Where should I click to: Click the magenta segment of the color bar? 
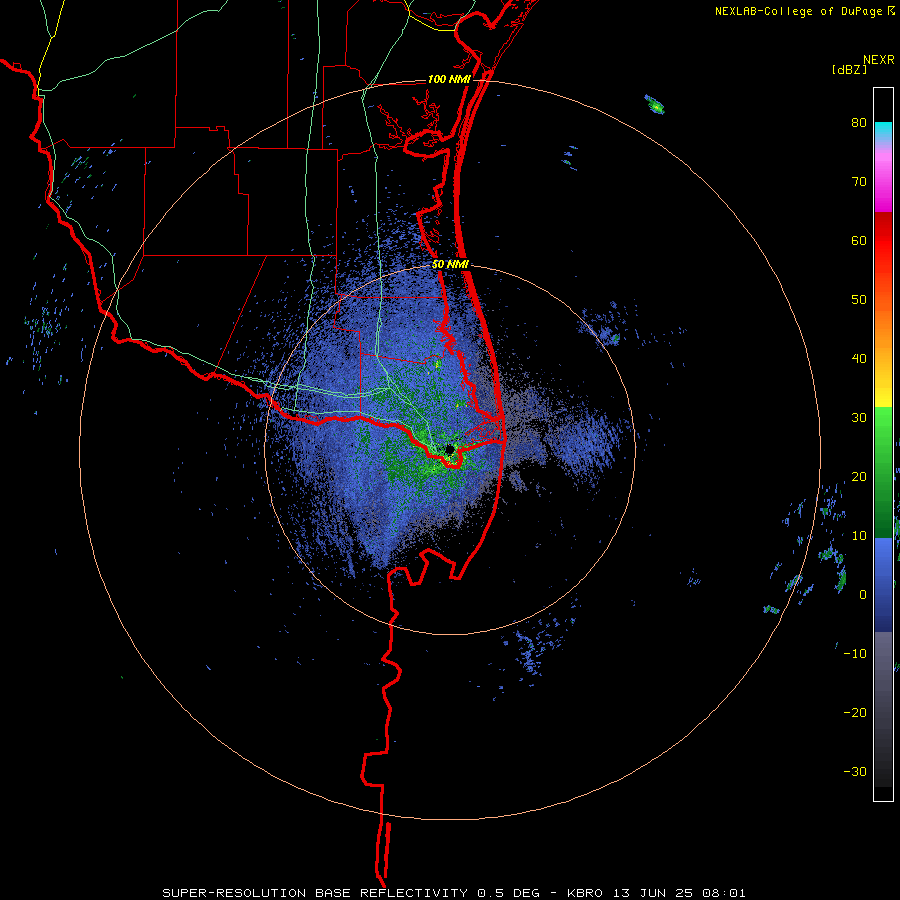(883, 184)
